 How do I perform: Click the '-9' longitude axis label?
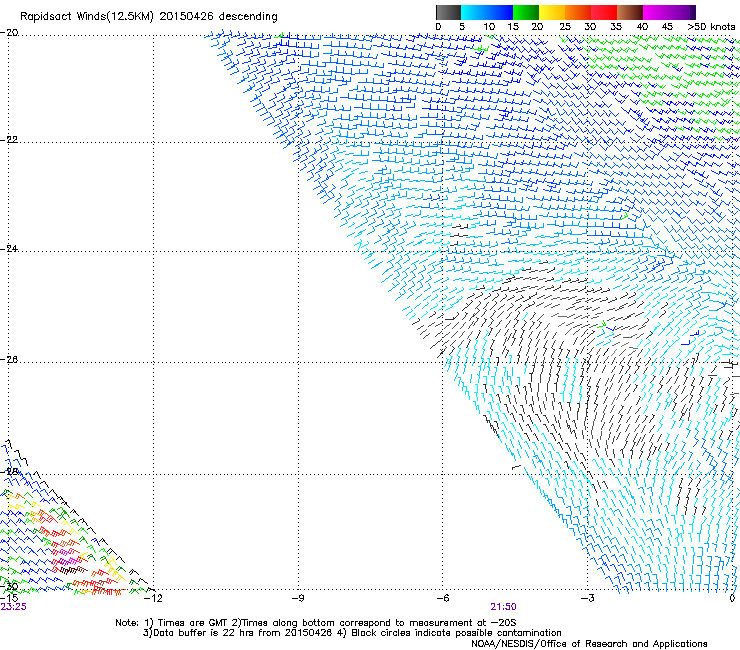click(298, 598)
